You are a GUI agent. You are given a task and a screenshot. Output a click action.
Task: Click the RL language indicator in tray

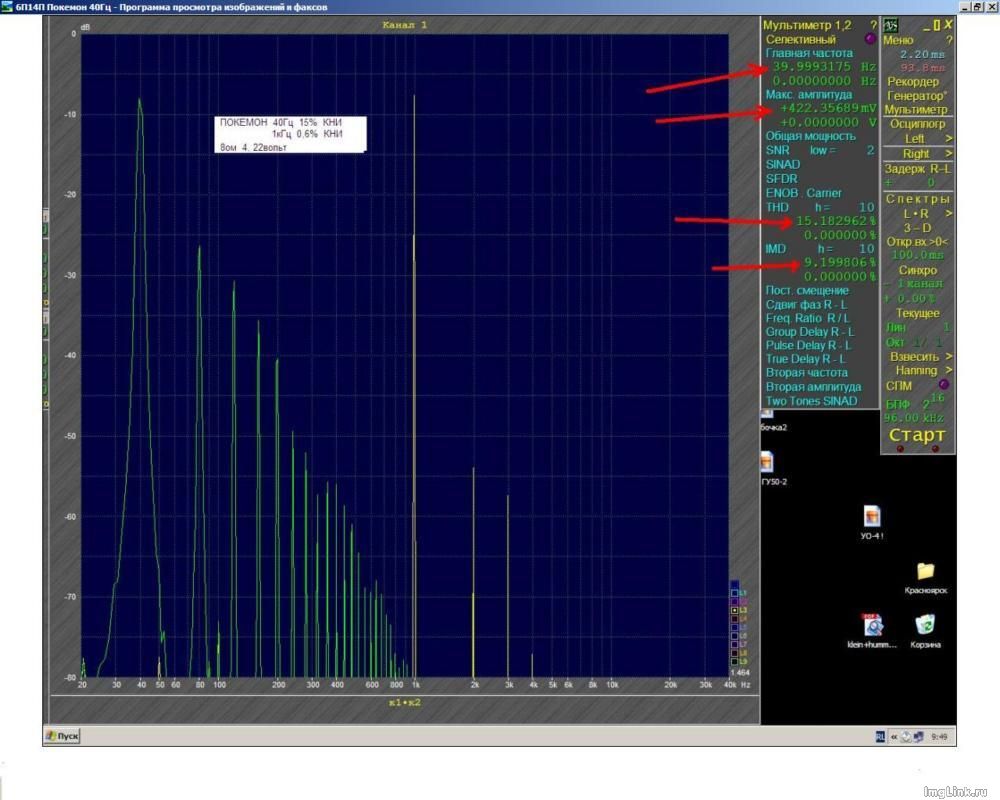[880, 737]
